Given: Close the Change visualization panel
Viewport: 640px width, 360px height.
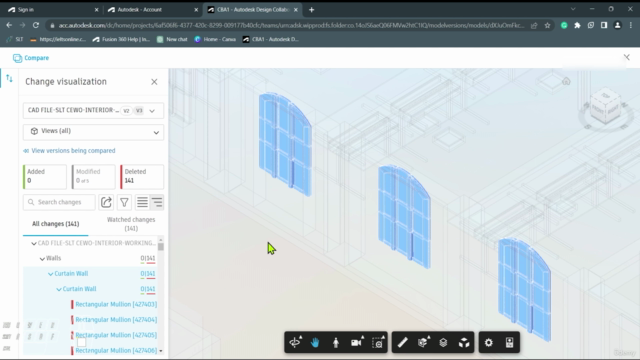Looking at the screenshot, I should (154, 82).
